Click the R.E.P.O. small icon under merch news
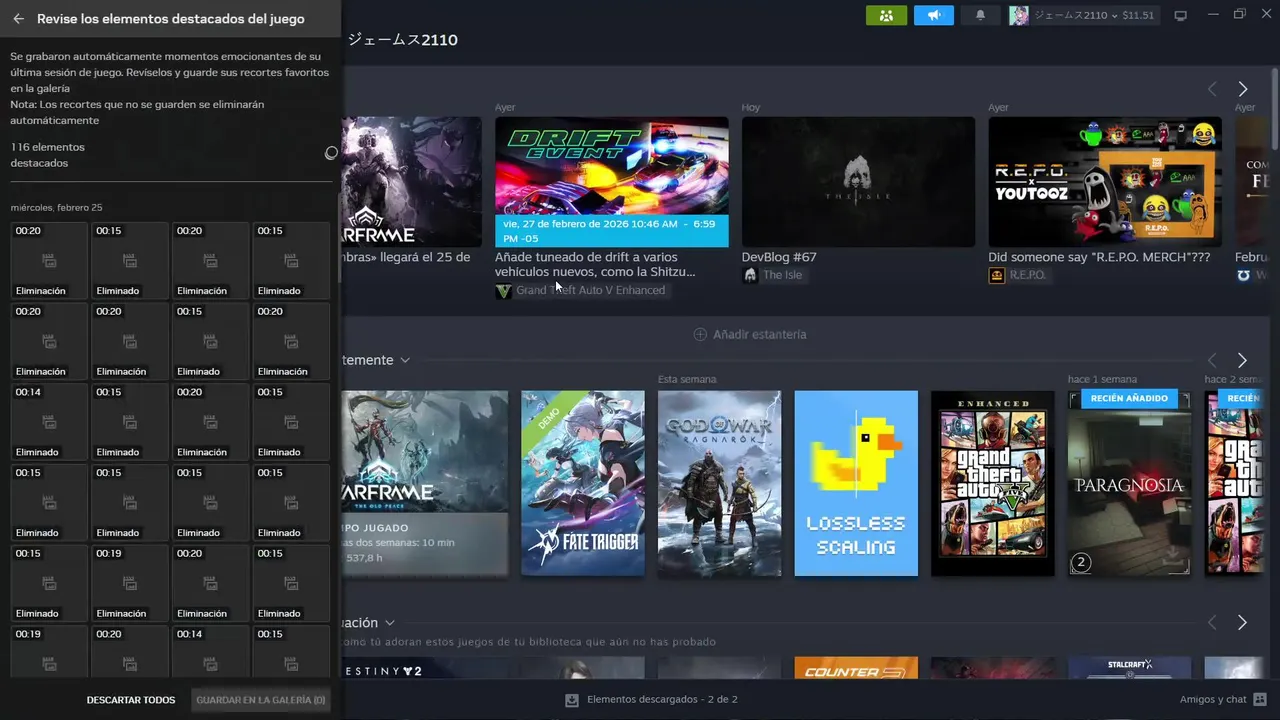This screenshot has height=720, width=1280. pyautogui.click(x=996, y=275)
